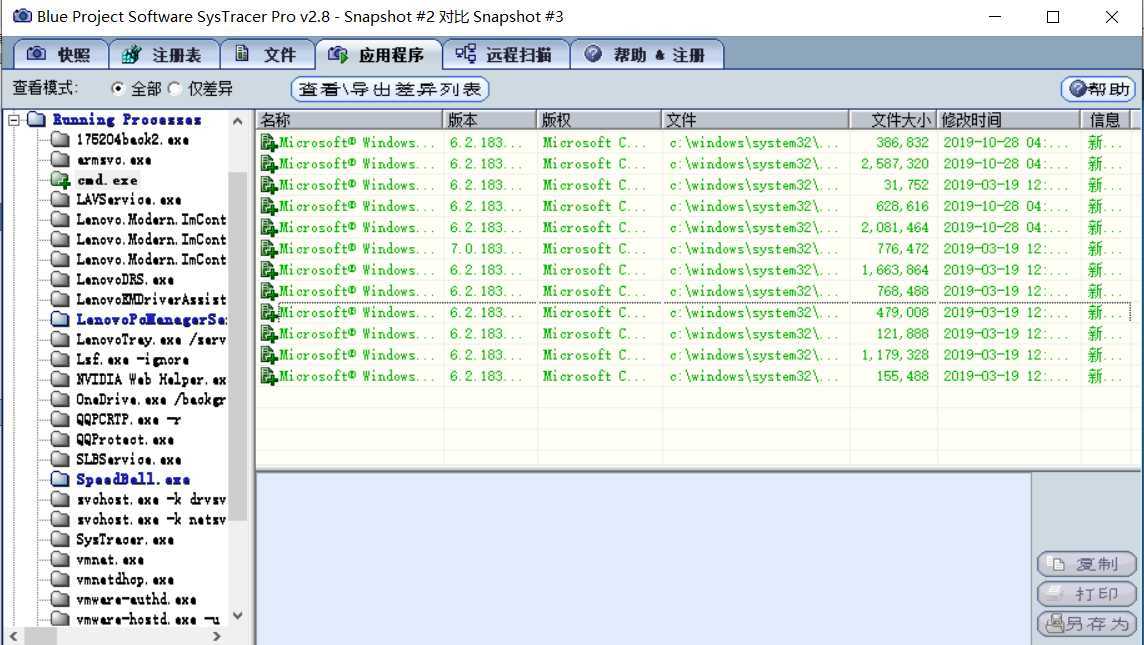Sort by 文件大小 column header
1144x645 pixels.
[894, 120]
